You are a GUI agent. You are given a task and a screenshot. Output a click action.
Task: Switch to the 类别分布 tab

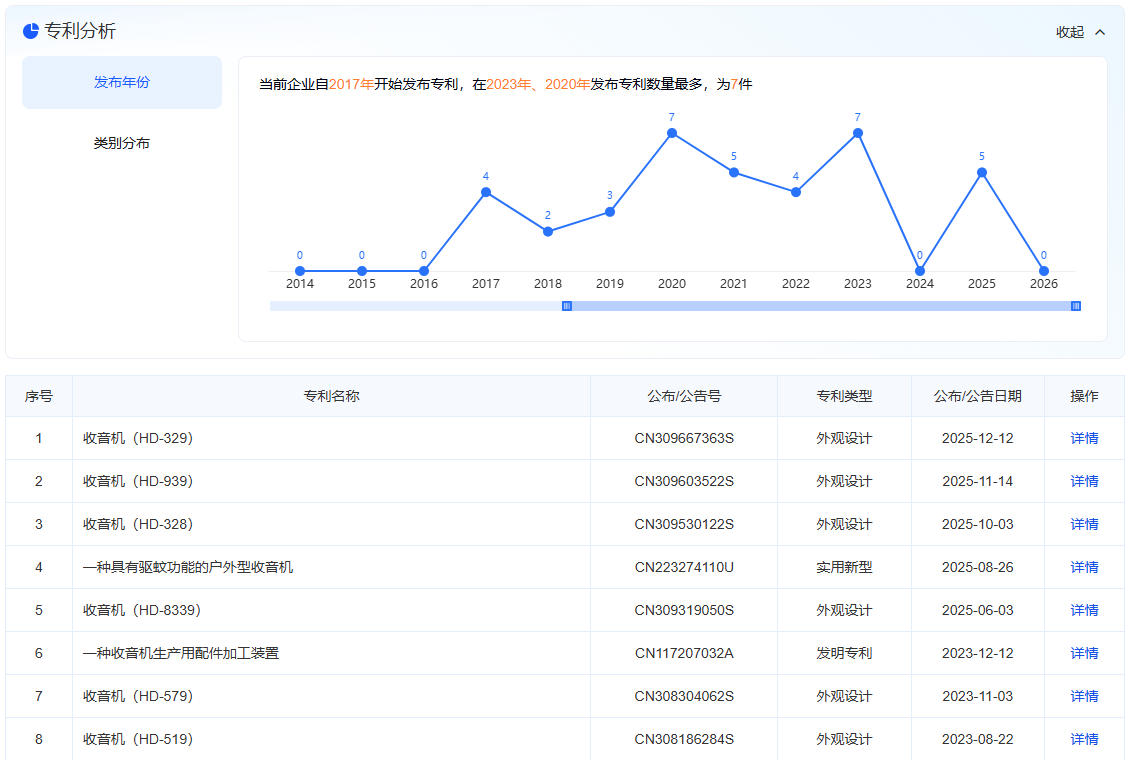pos(122,143)
